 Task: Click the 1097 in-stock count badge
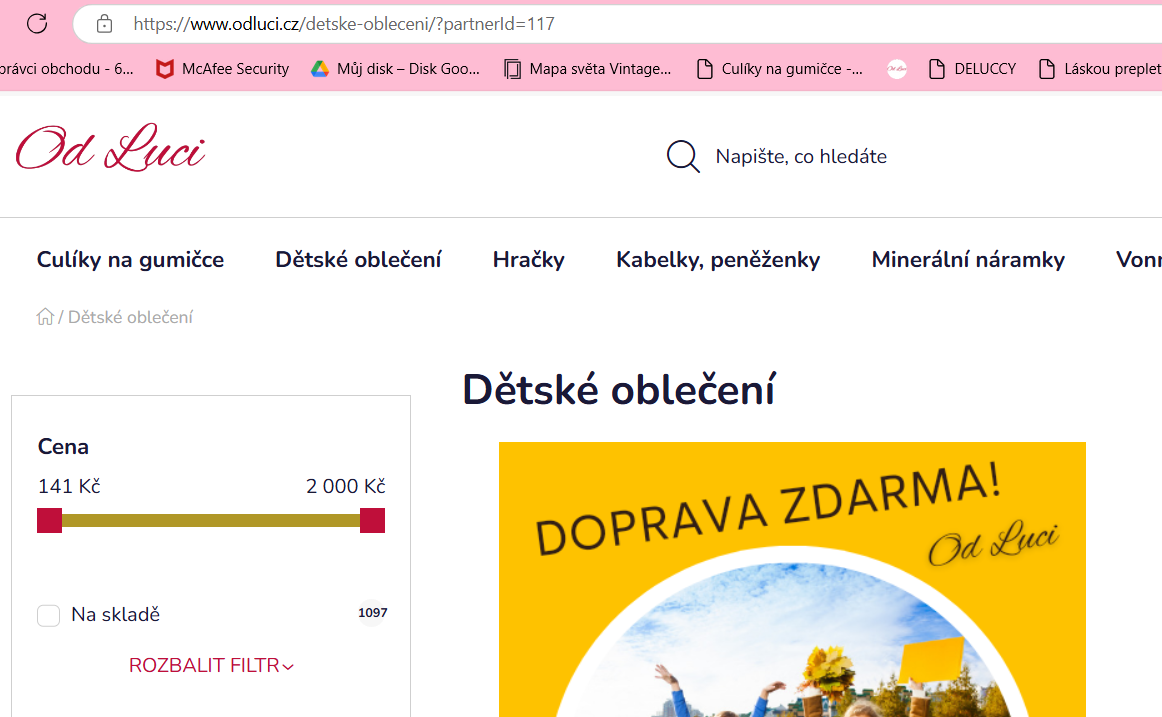tap(373, 613)
